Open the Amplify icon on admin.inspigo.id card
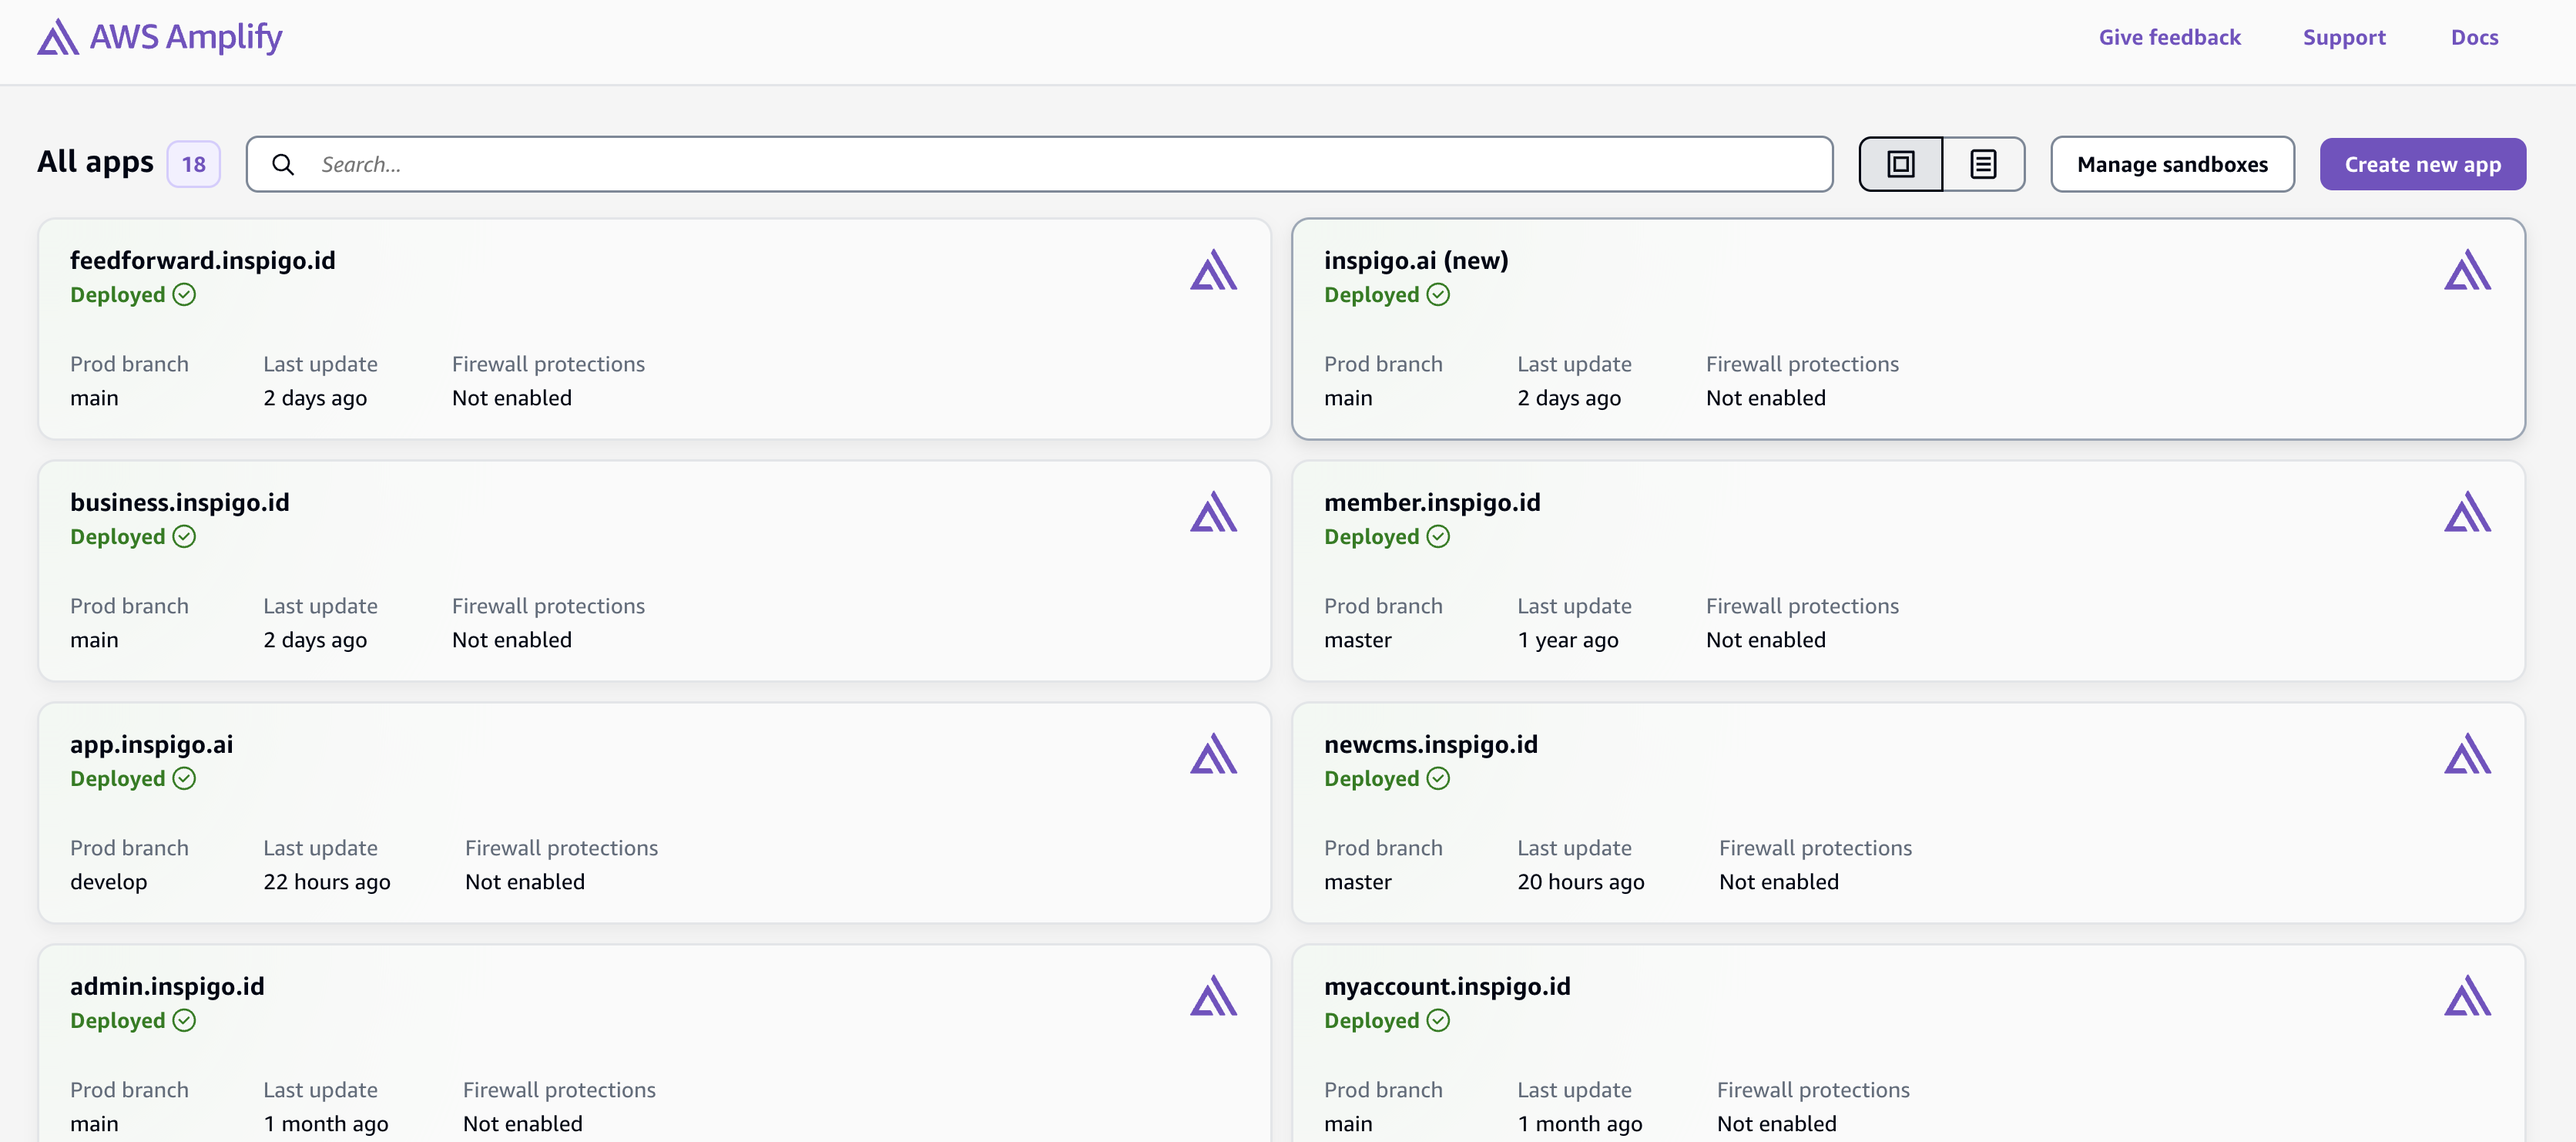 click(1213, 996)
